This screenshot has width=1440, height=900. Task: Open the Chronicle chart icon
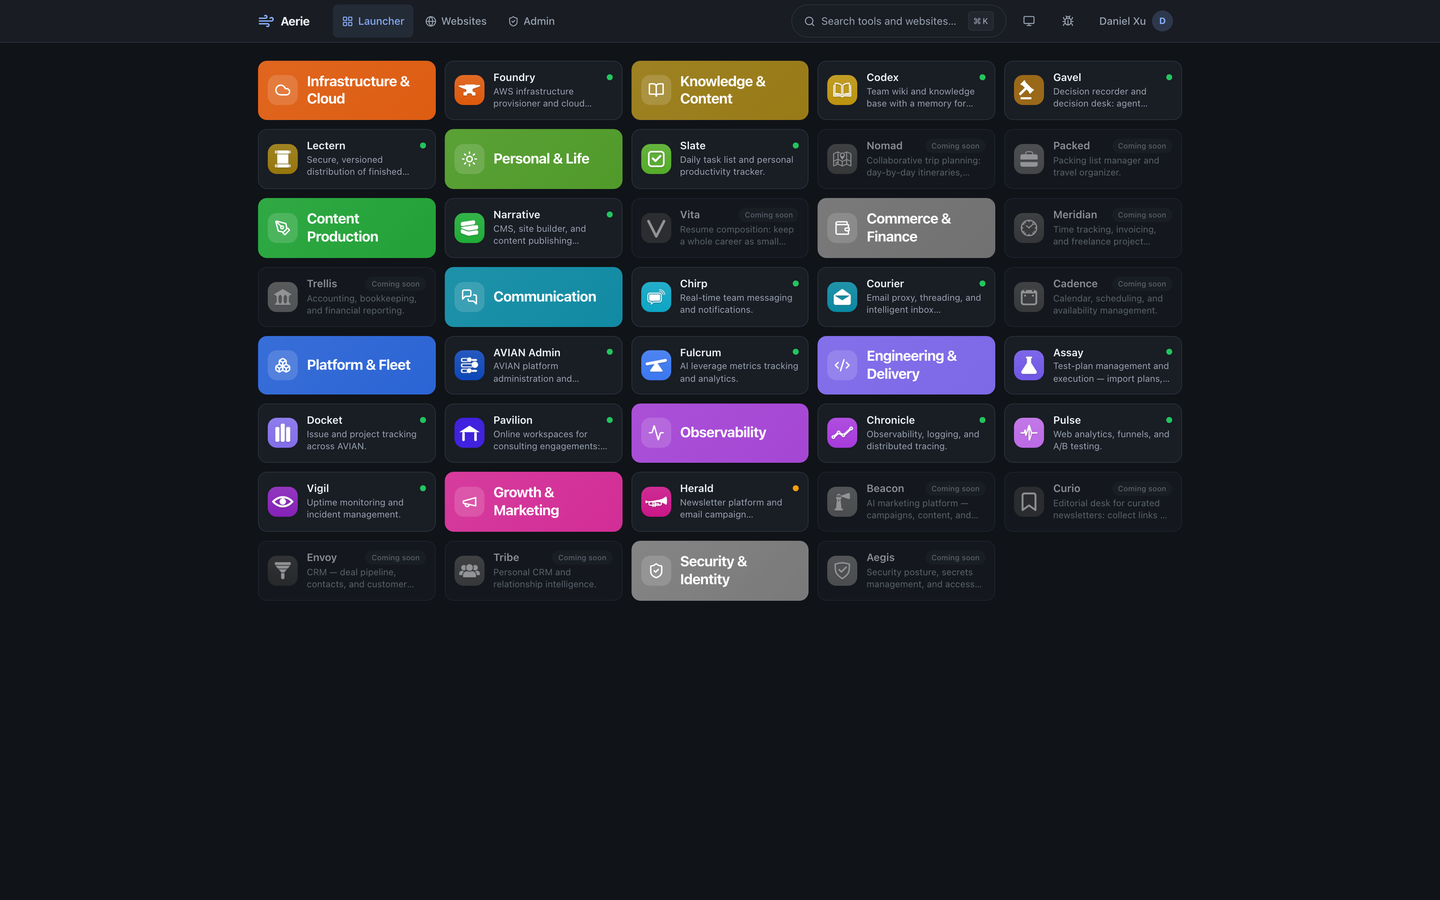(842, 433)
